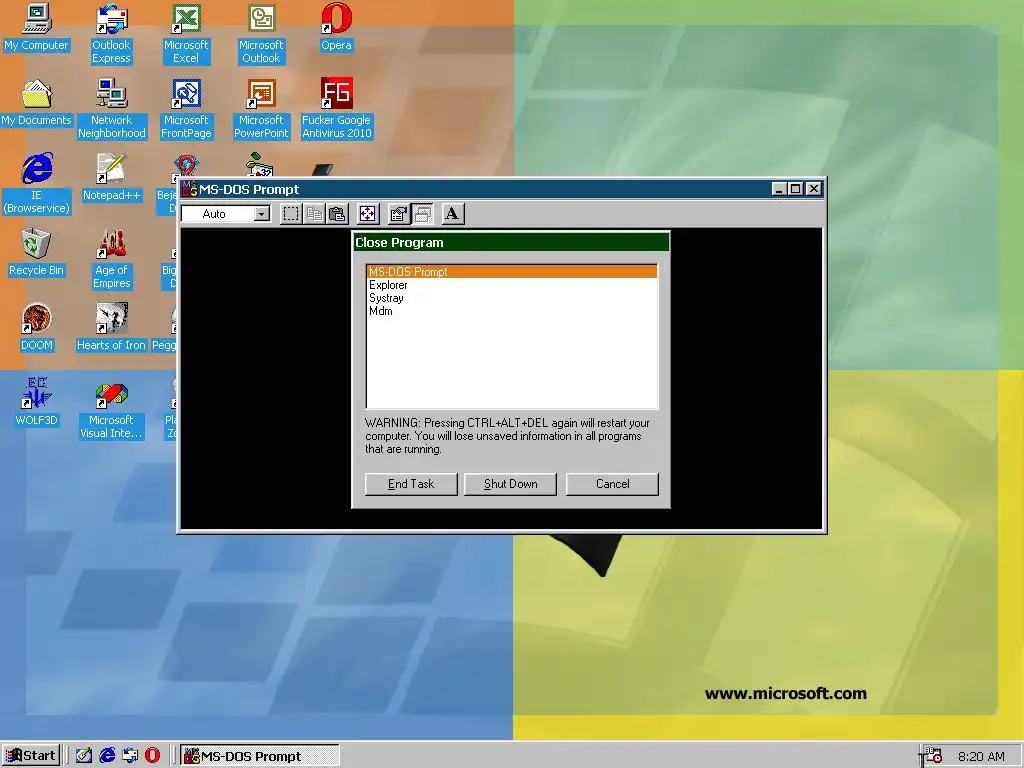Click MS-DOS Prompt taskbar button
The image size is (1024, 768).
[259, 756]
